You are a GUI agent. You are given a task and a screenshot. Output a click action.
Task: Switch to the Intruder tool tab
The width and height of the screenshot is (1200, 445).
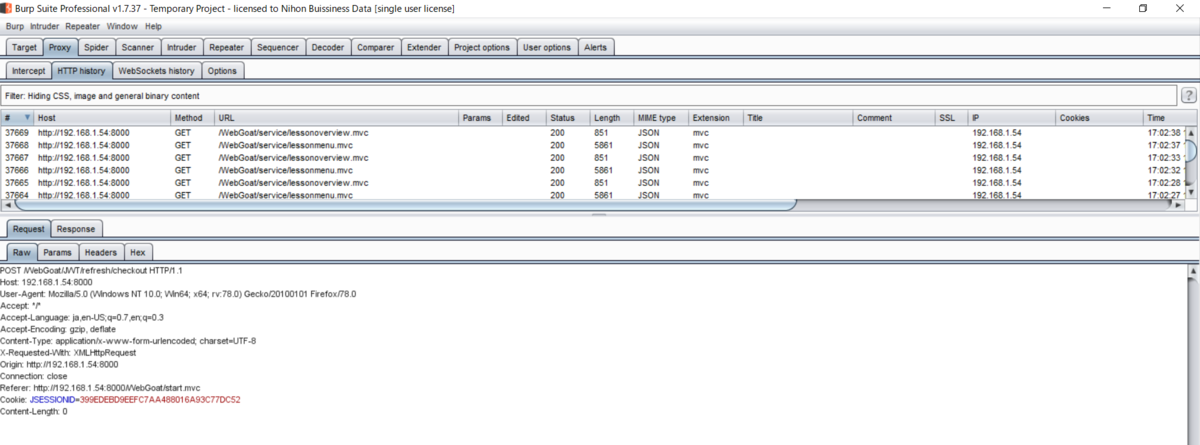(x=182, y=47)
